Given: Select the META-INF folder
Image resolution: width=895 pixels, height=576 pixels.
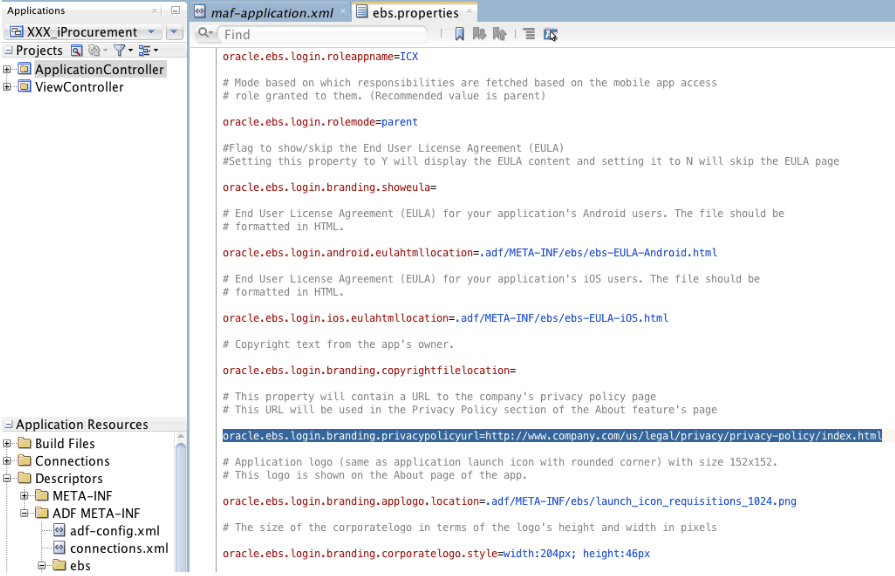Looking at the screenshot, I should point(82,496).
